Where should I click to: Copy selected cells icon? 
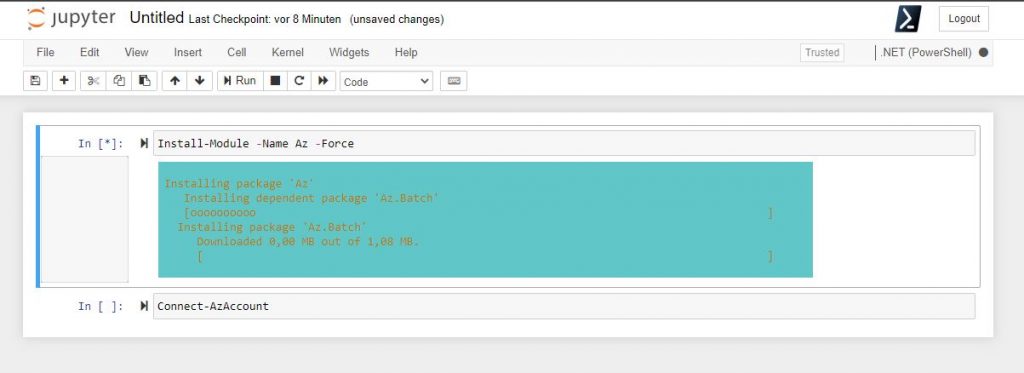[119, 81]
